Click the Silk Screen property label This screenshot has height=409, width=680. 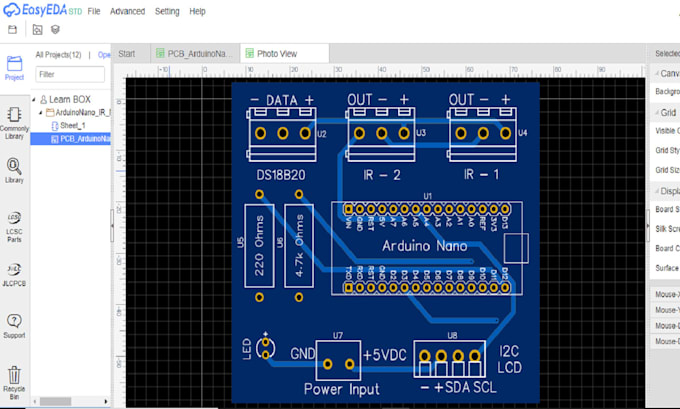point(667,229)
